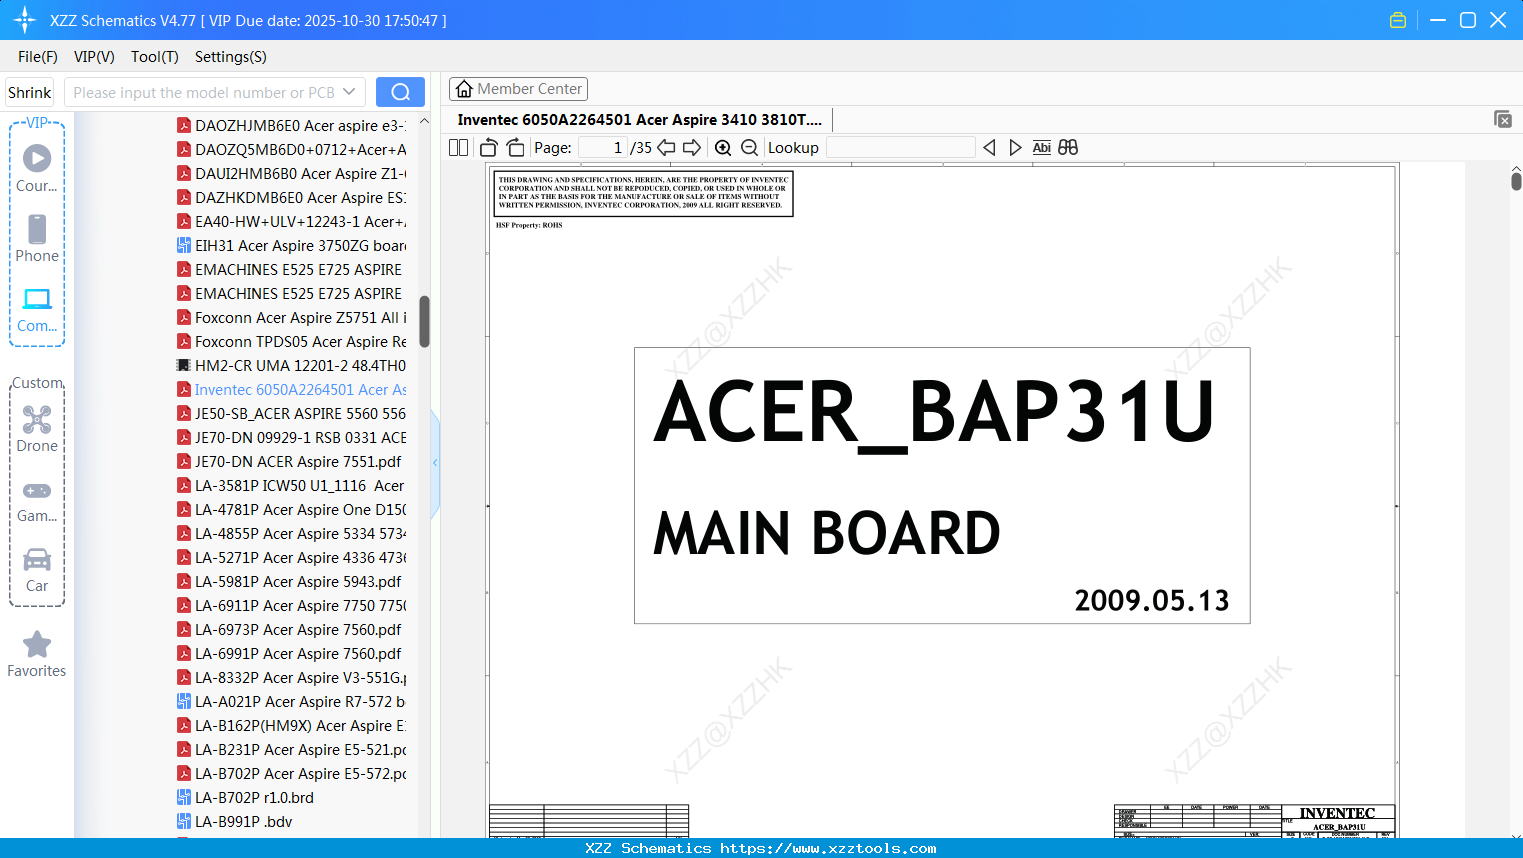Click board icon for EIH31 Acer Aspire 3750ZG
The height and width of the screenshot is (858, 1523).
[184, 245]
